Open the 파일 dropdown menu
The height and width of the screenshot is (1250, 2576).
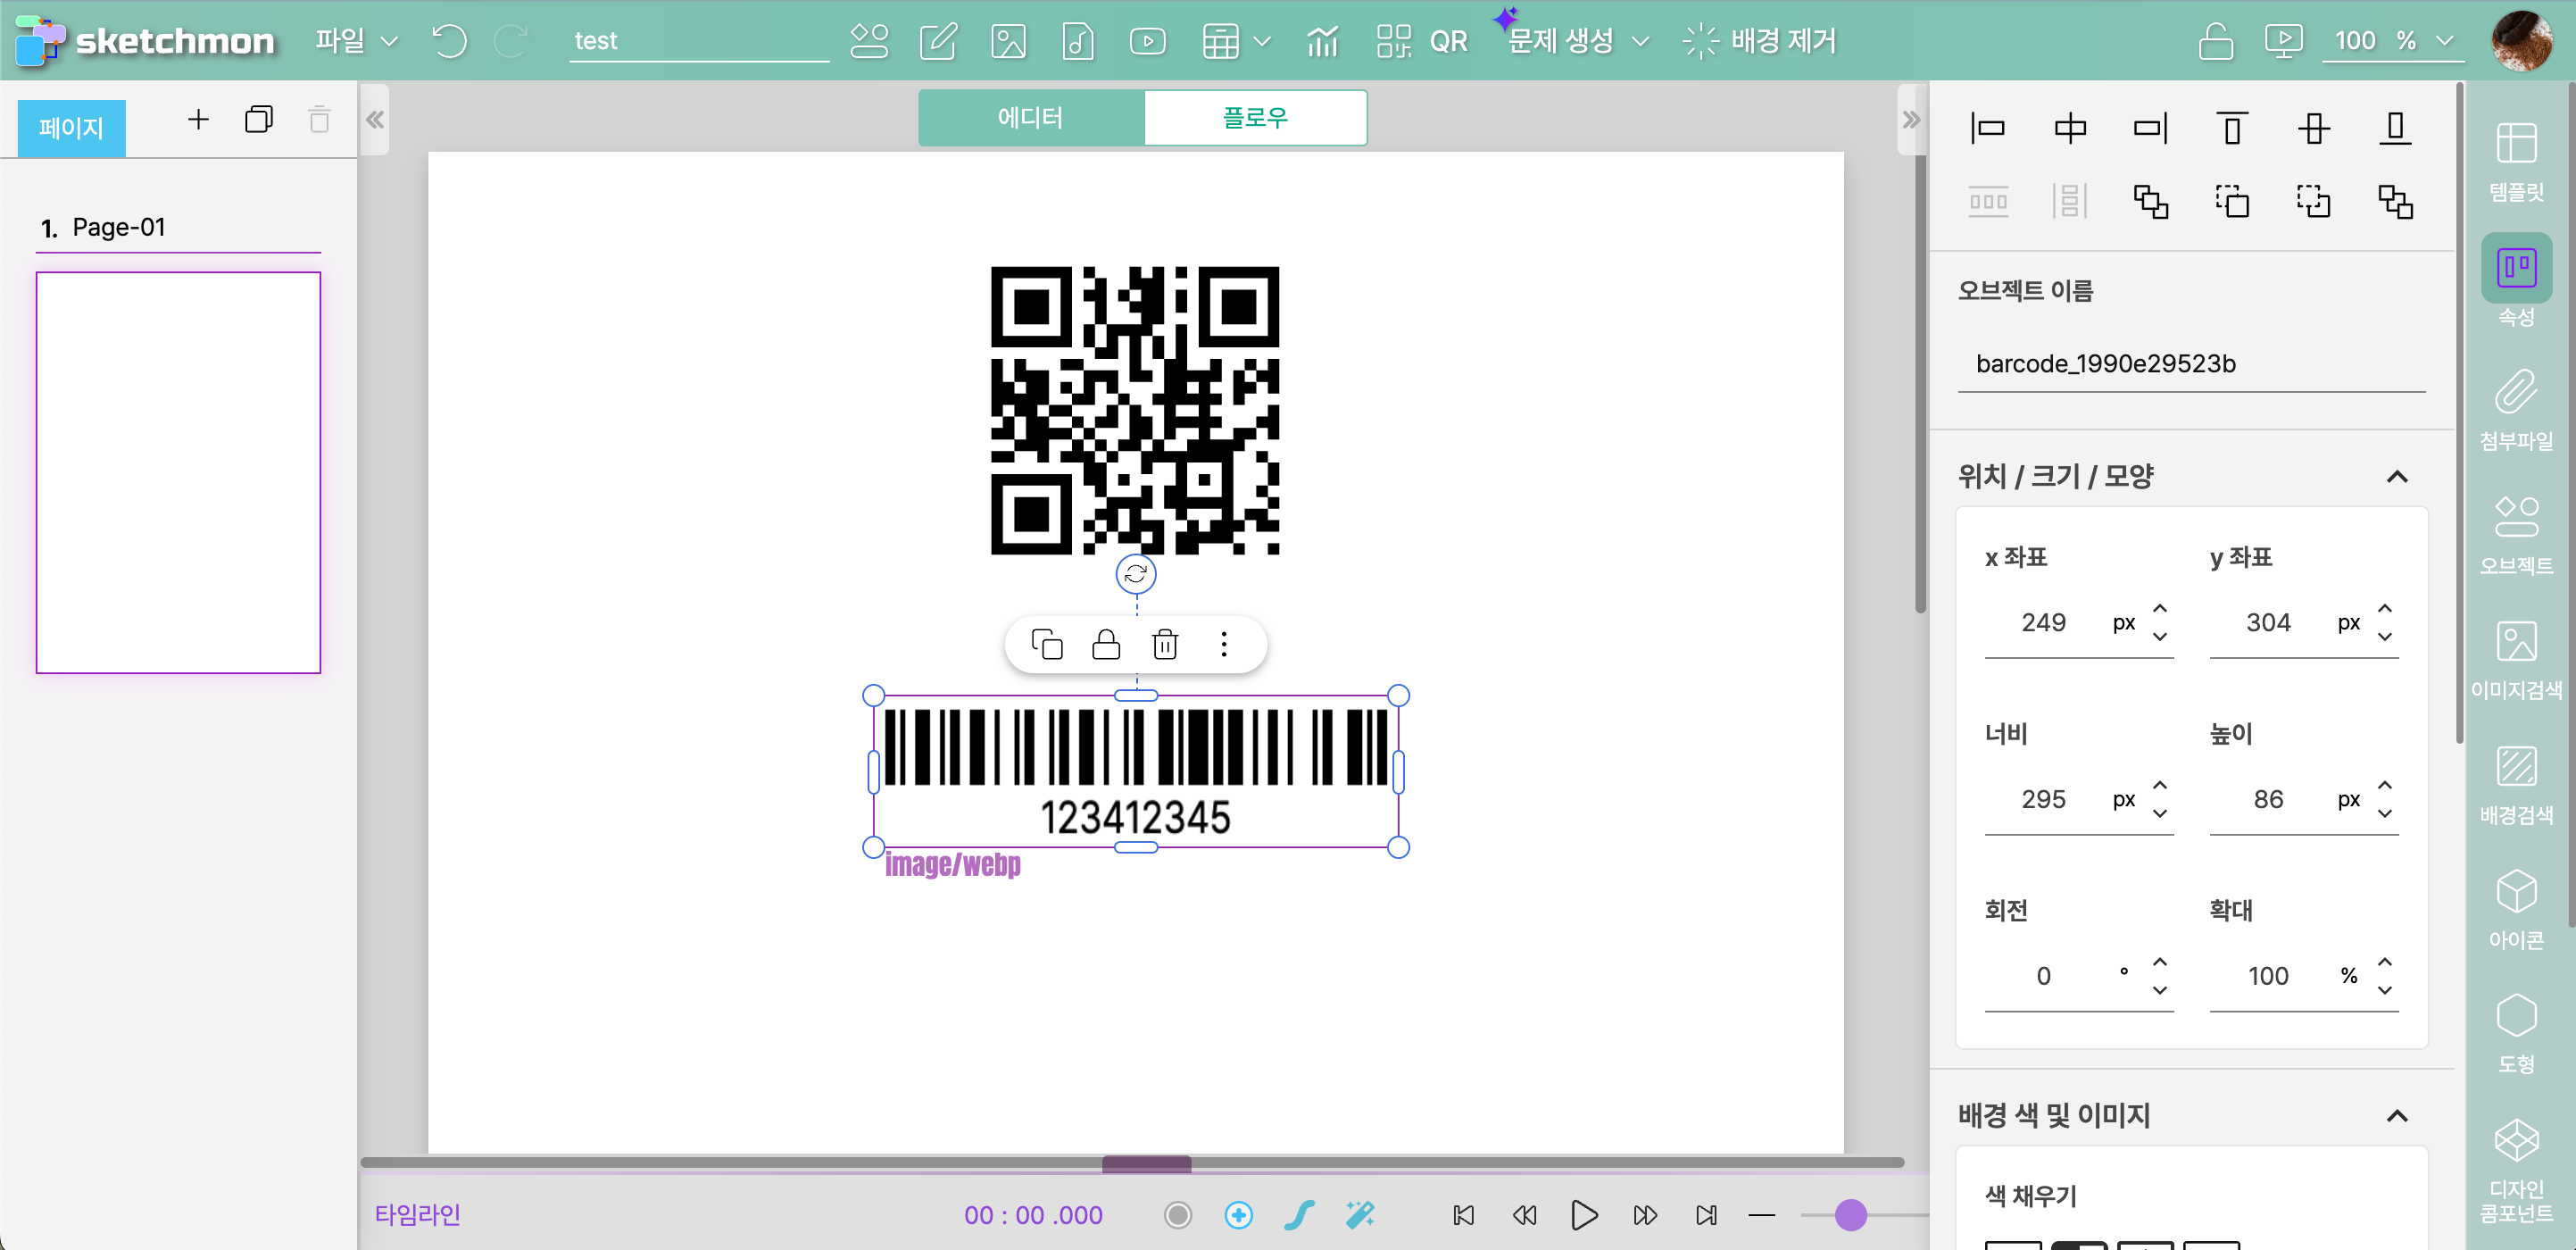pyautogui.click(x=356, y=41)
